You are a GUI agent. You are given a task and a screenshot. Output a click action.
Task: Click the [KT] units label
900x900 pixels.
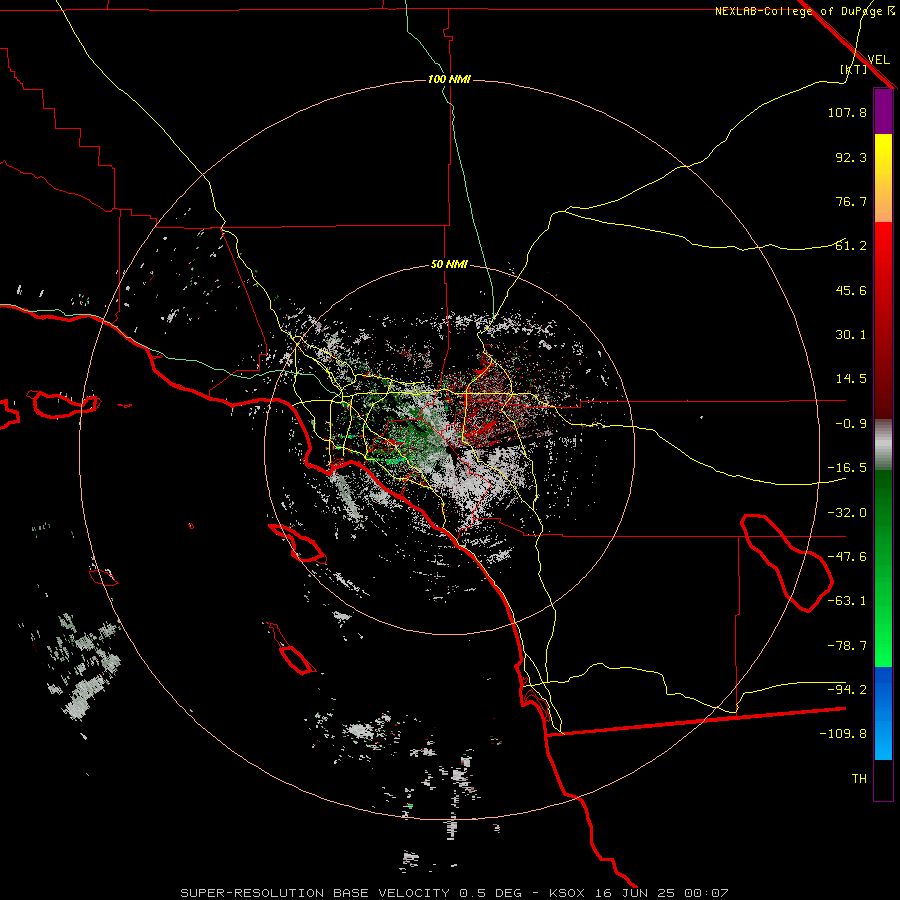[853, 69]
